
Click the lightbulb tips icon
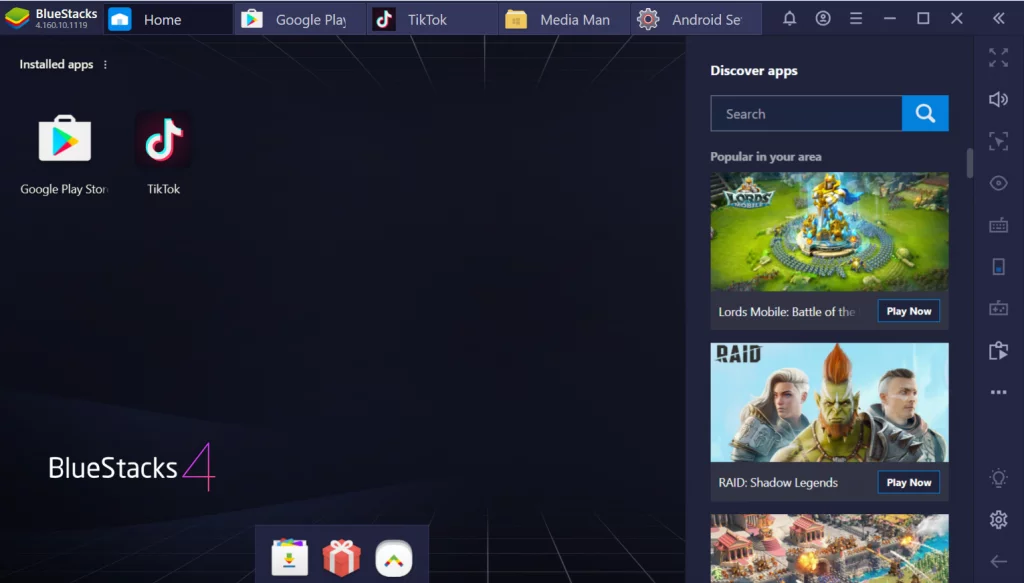[x=999, y=479]
